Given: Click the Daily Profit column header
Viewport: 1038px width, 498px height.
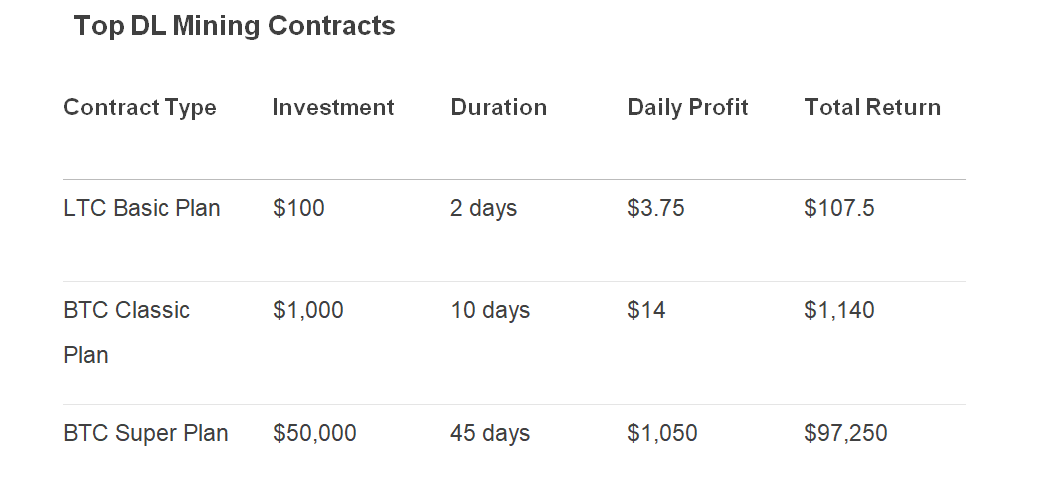Looking at the screenshot, I should point(688,107).
